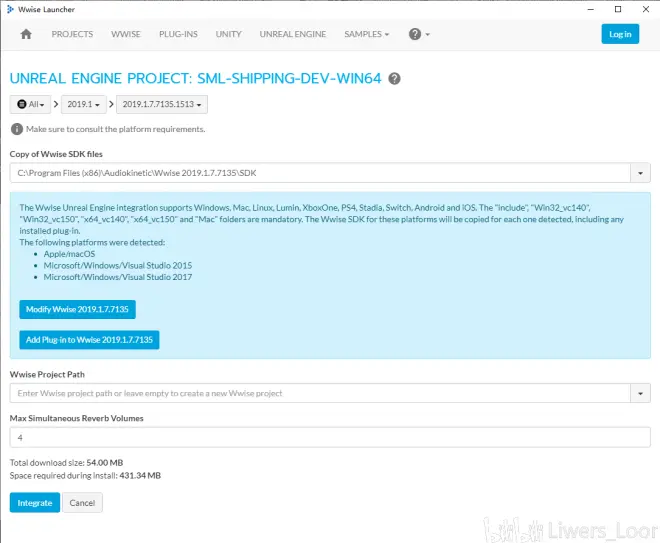Open the PLUG-INS tab

coord(178,34)
